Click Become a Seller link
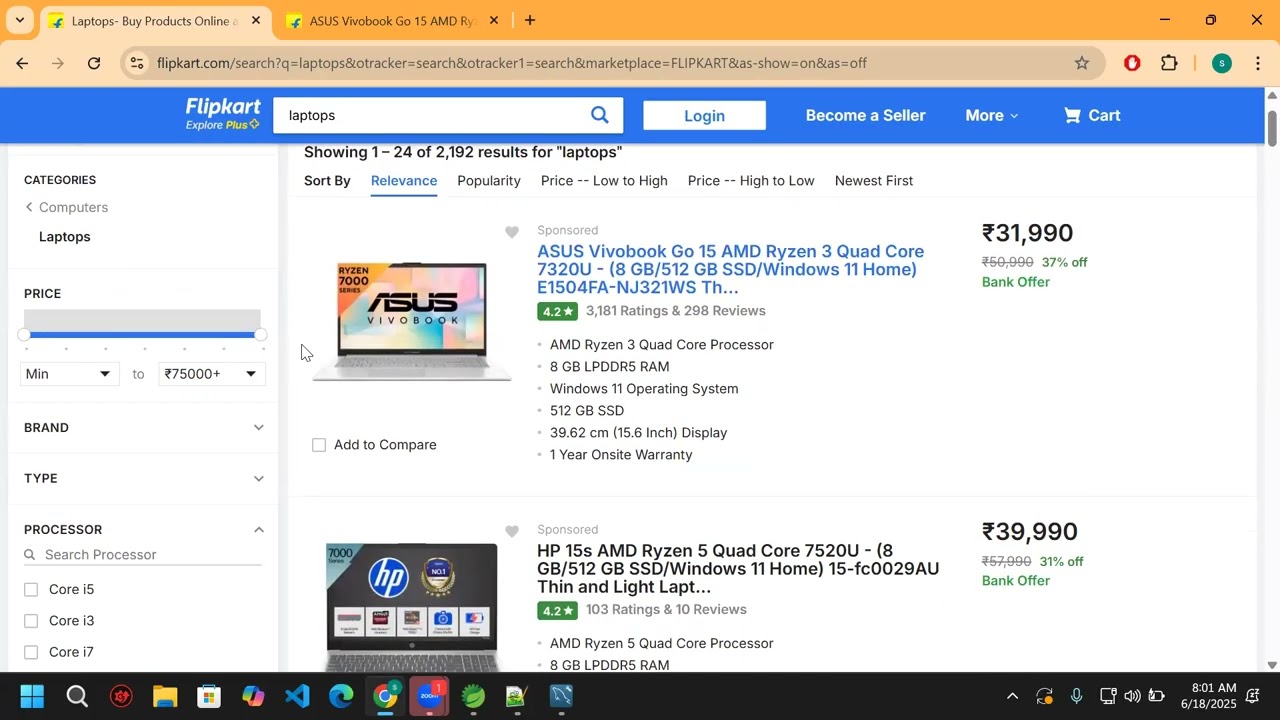1280x720 pixels. point(866,115)
